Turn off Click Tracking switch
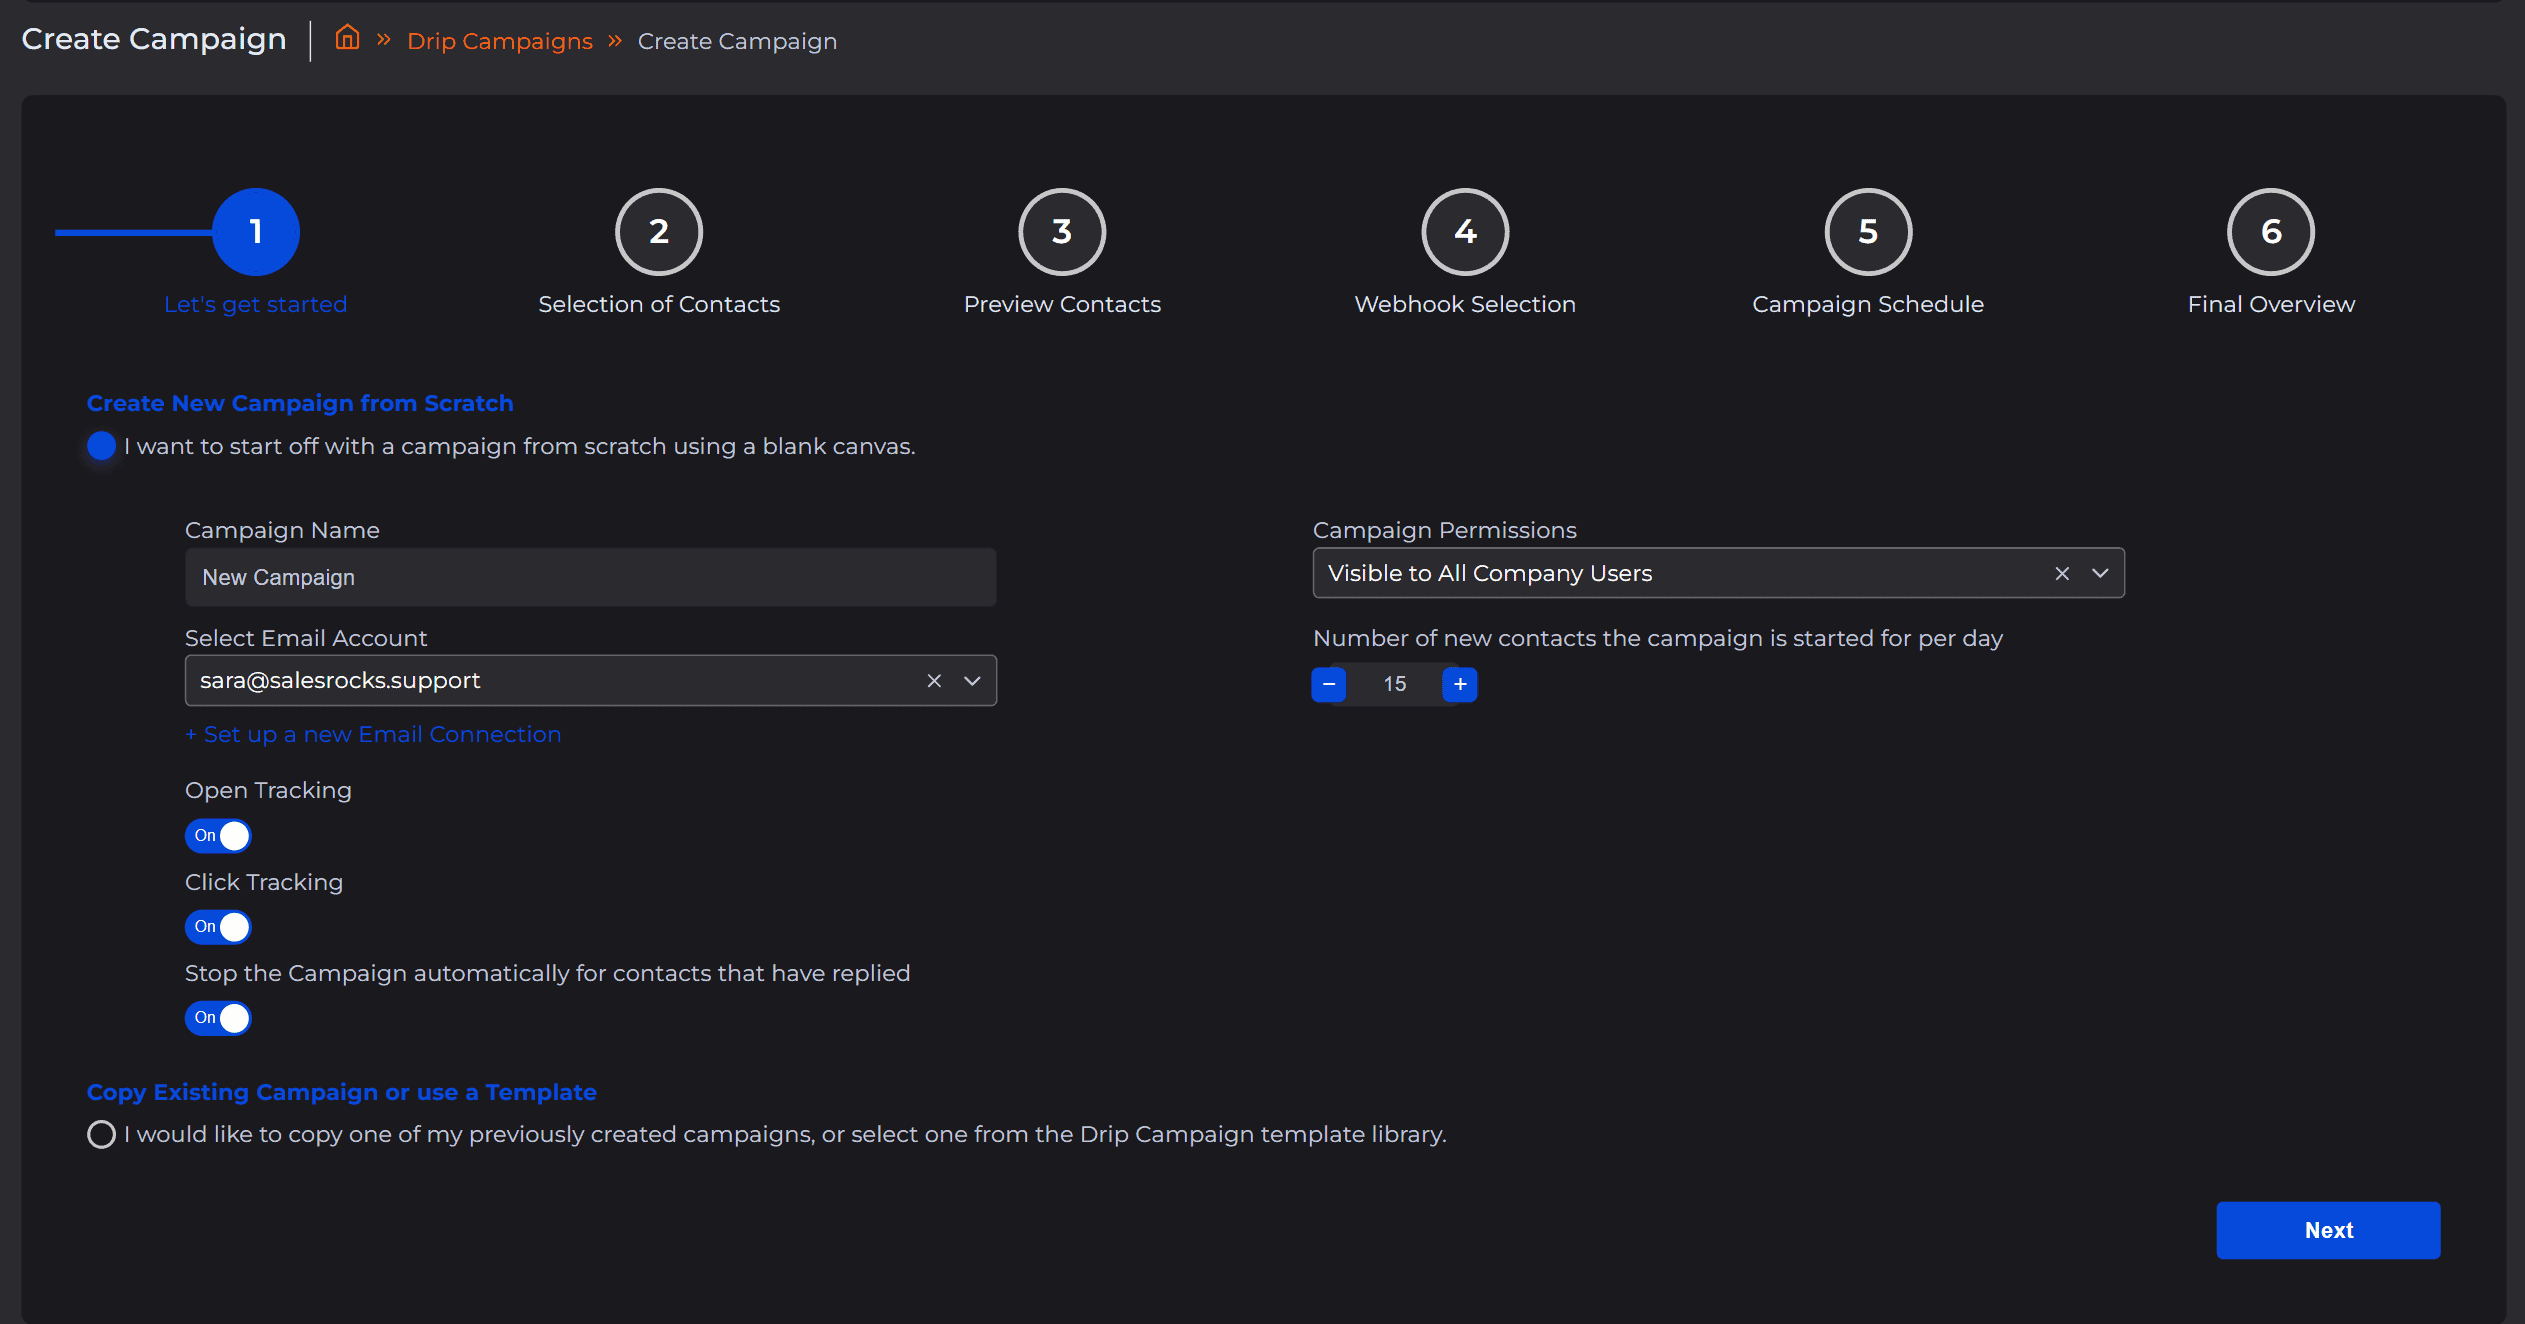2525x1324 pixels. tap(218, 927)
